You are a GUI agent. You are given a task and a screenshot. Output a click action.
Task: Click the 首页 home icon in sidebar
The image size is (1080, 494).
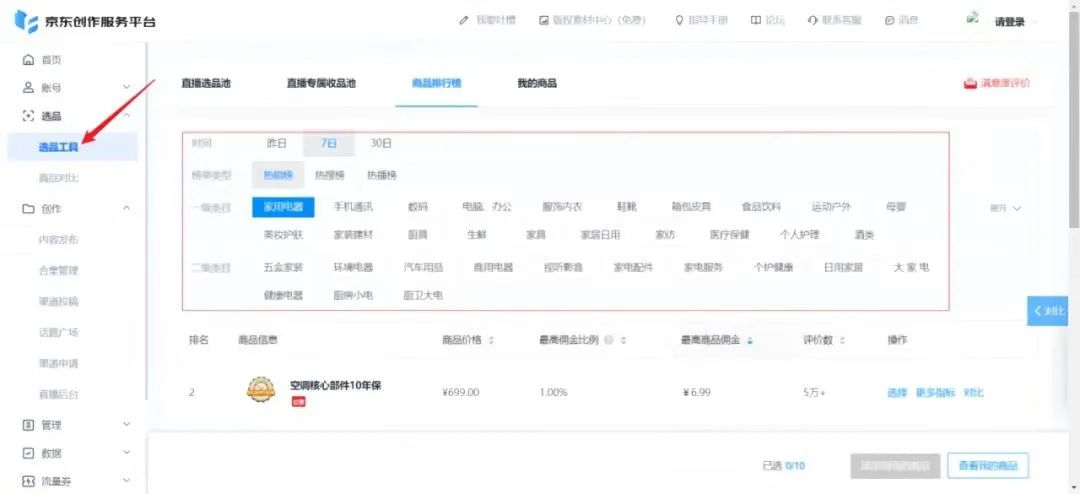pyautogui.click(x=28, y=60)
